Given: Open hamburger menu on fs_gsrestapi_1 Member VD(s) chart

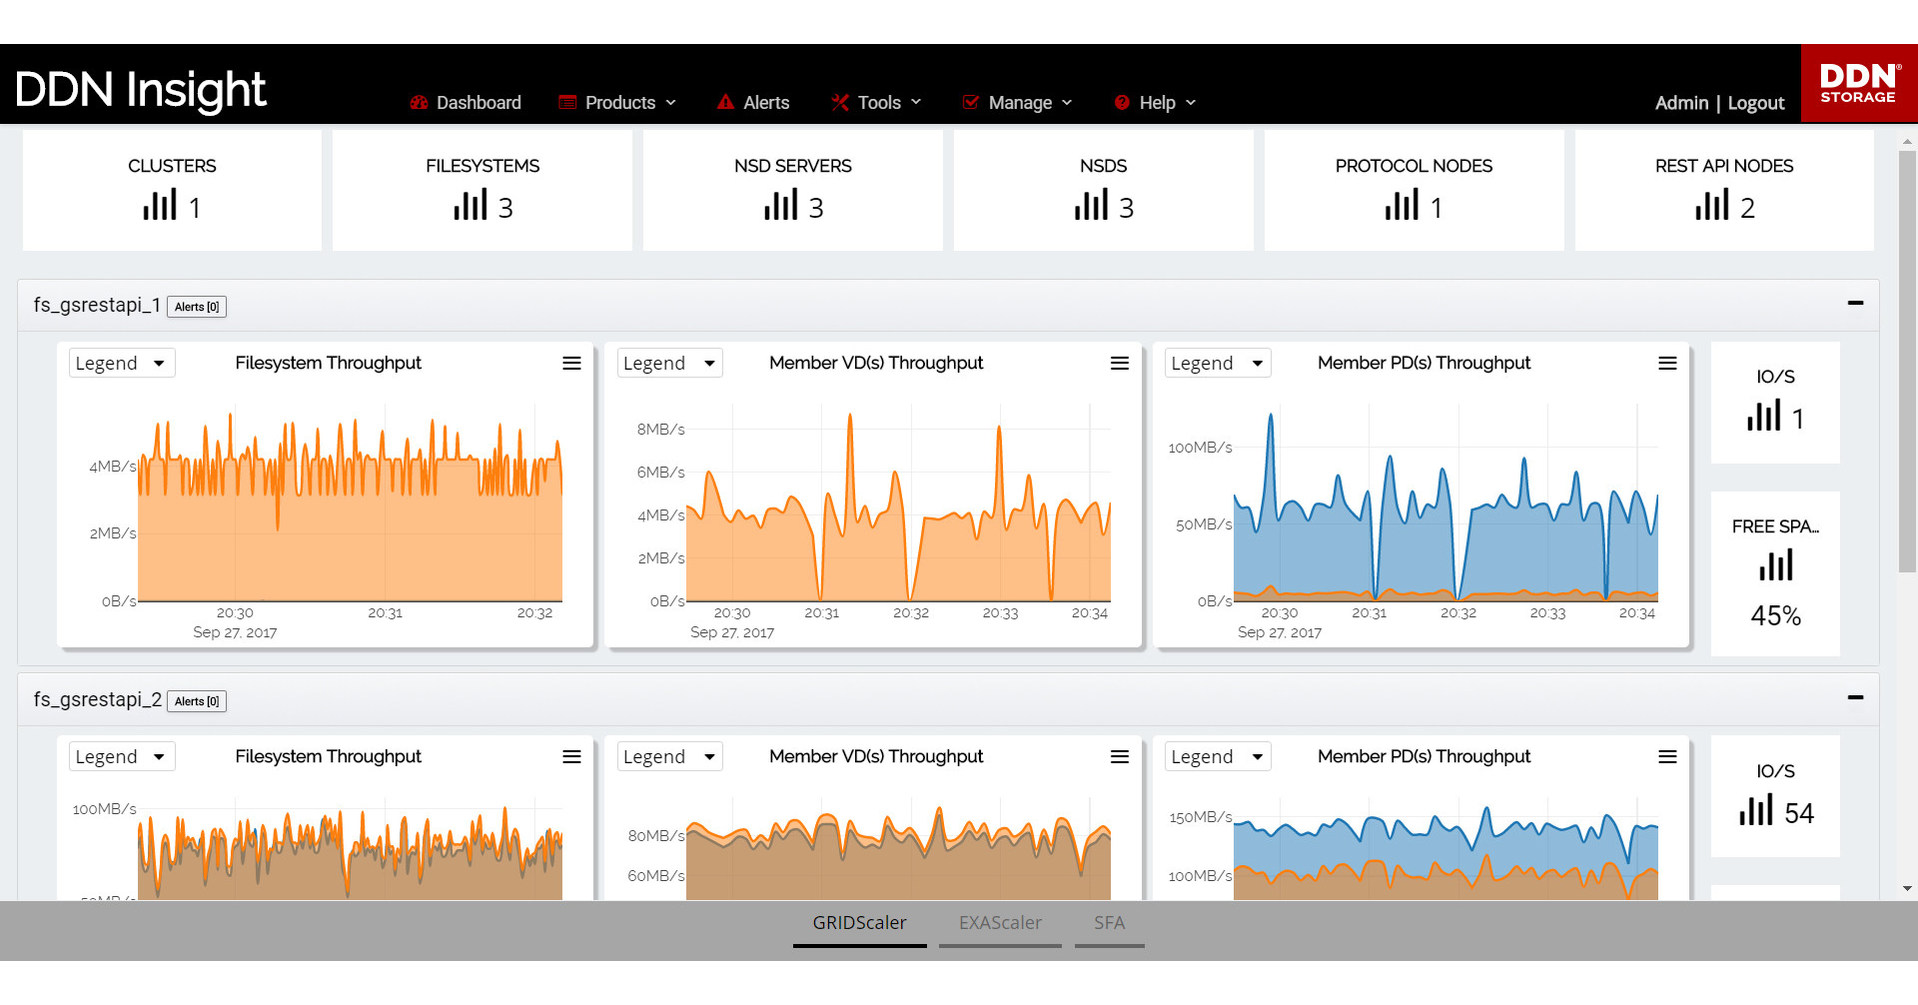Looking at the screenshot, I should pyautogui.click(x=1119, y=363).
